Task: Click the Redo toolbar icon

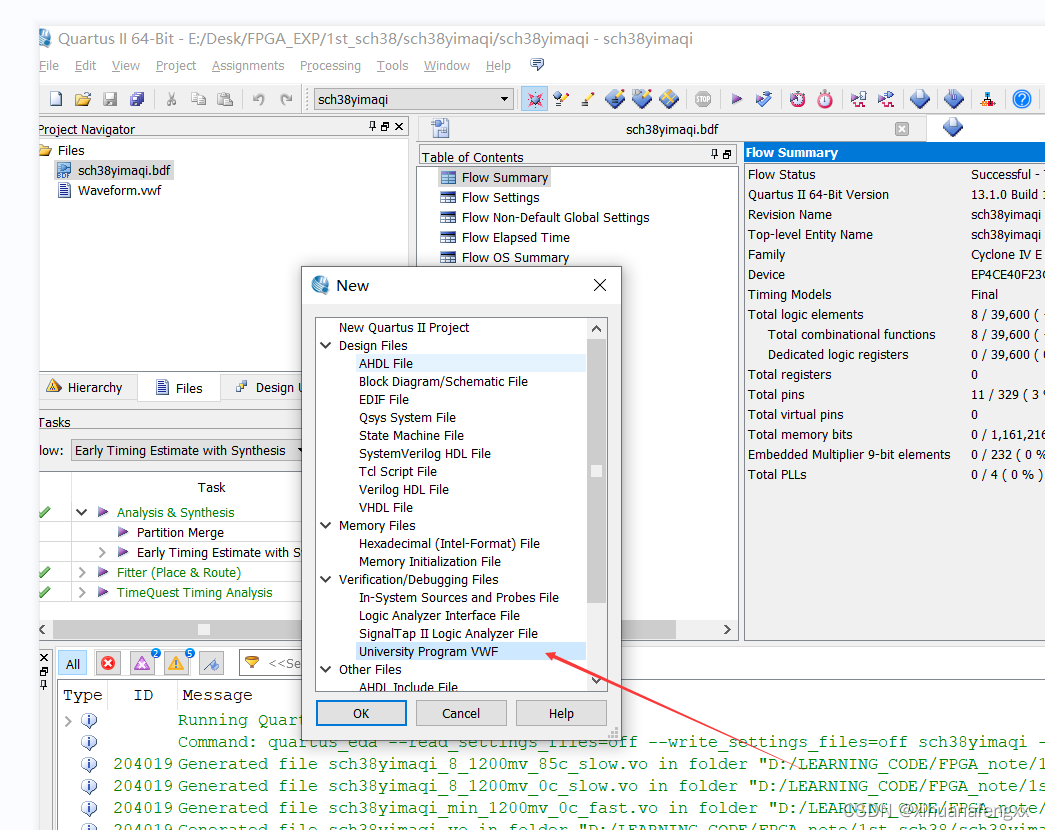Action: [x=286, y=99]
